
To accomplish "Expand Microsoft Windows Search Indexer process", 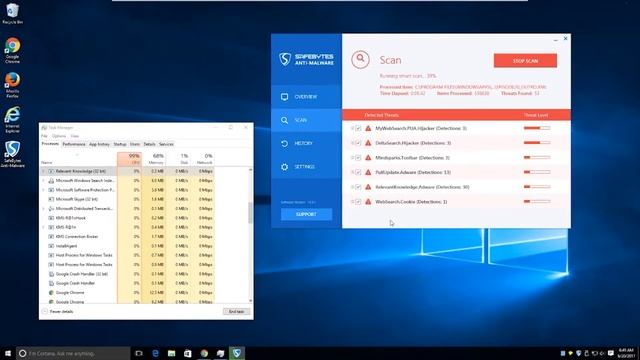I will [x=44, y=181].
